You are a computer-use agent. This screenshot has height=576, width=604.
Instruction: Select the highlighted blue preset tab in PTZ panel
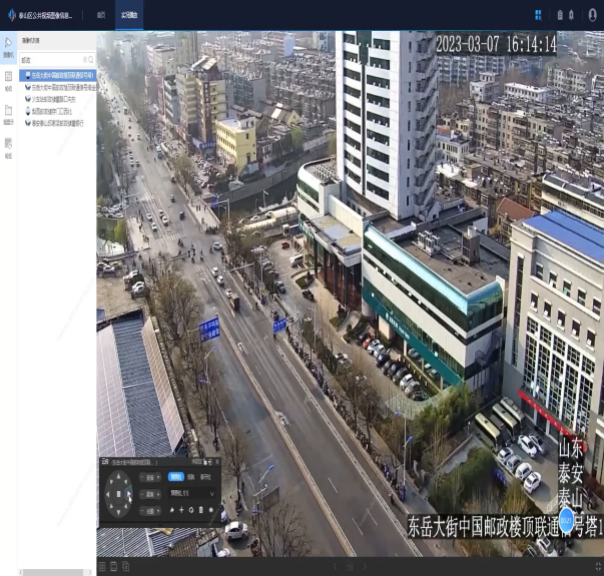click(x=176, y=477)
